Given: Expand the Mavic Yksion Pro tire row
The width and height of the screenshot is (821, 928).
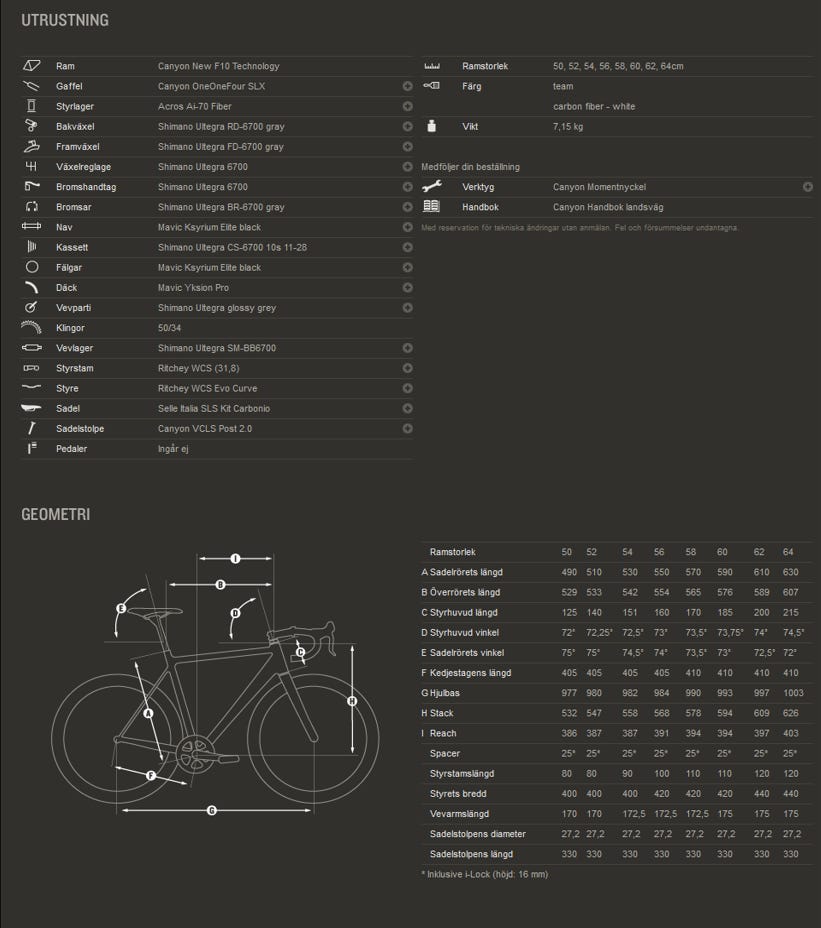Looking at the screenshot, I should [x=407, y=287].
